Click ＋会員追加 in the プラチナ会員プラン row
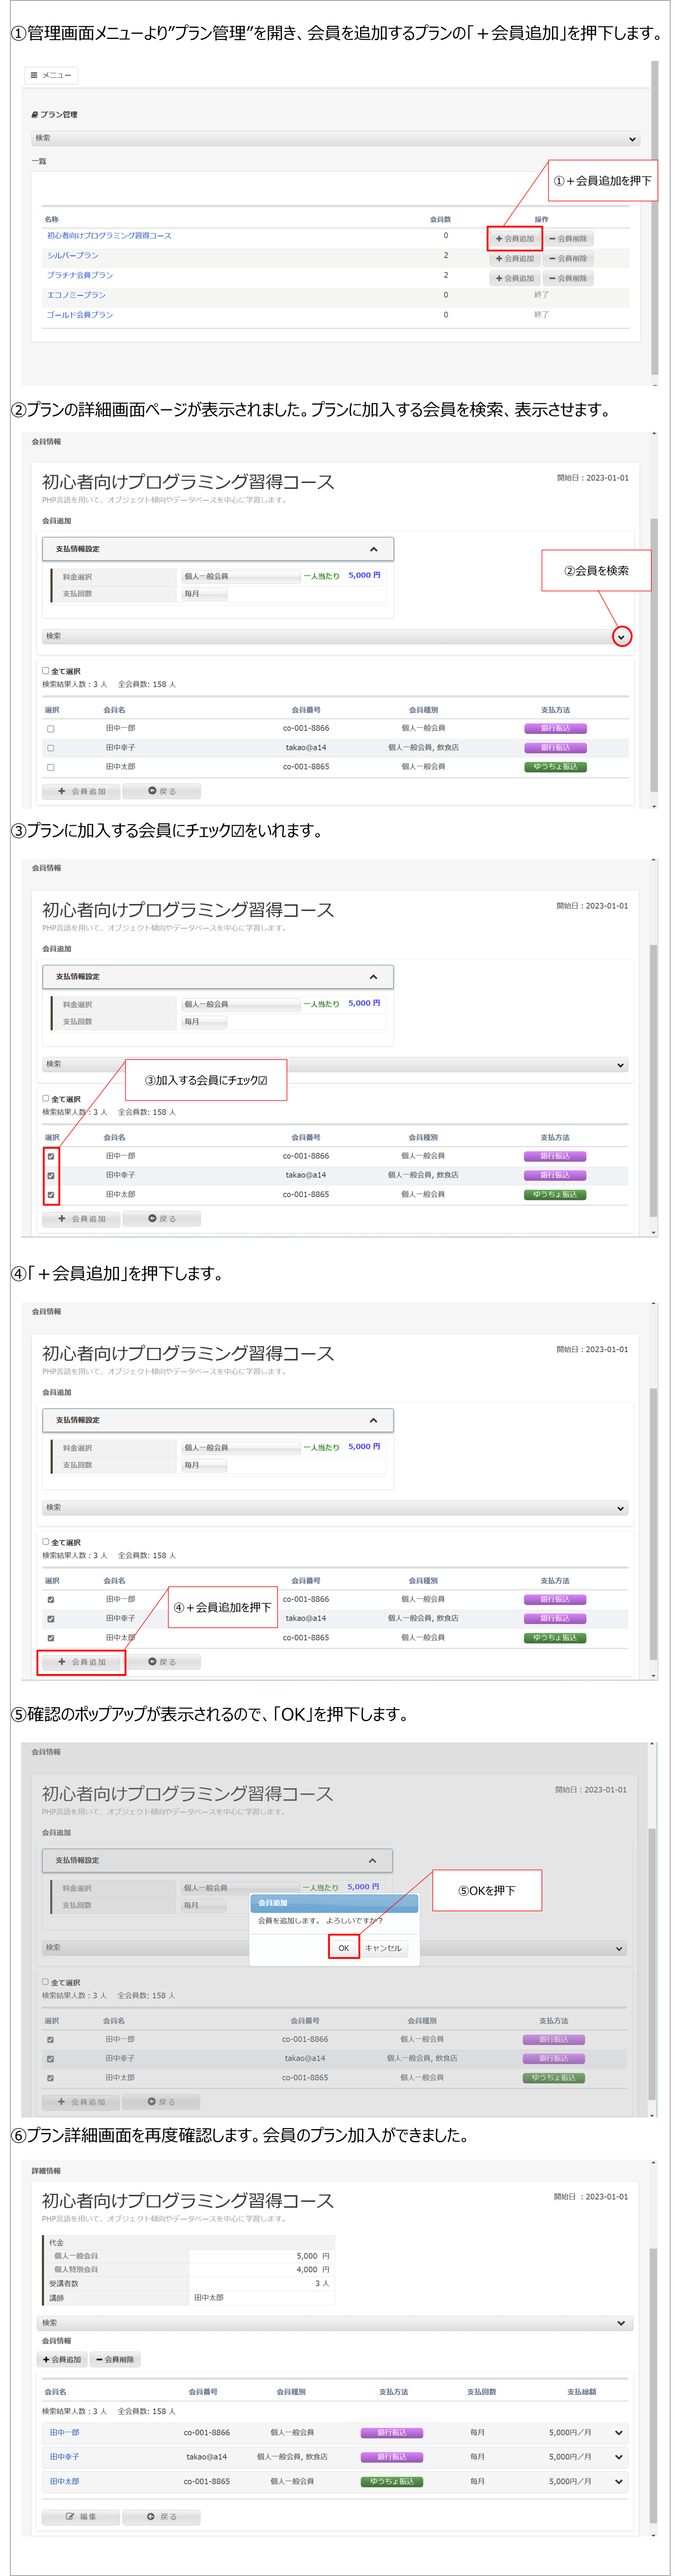This screenshot has height=2576, width=675. [x=515, y=278]
